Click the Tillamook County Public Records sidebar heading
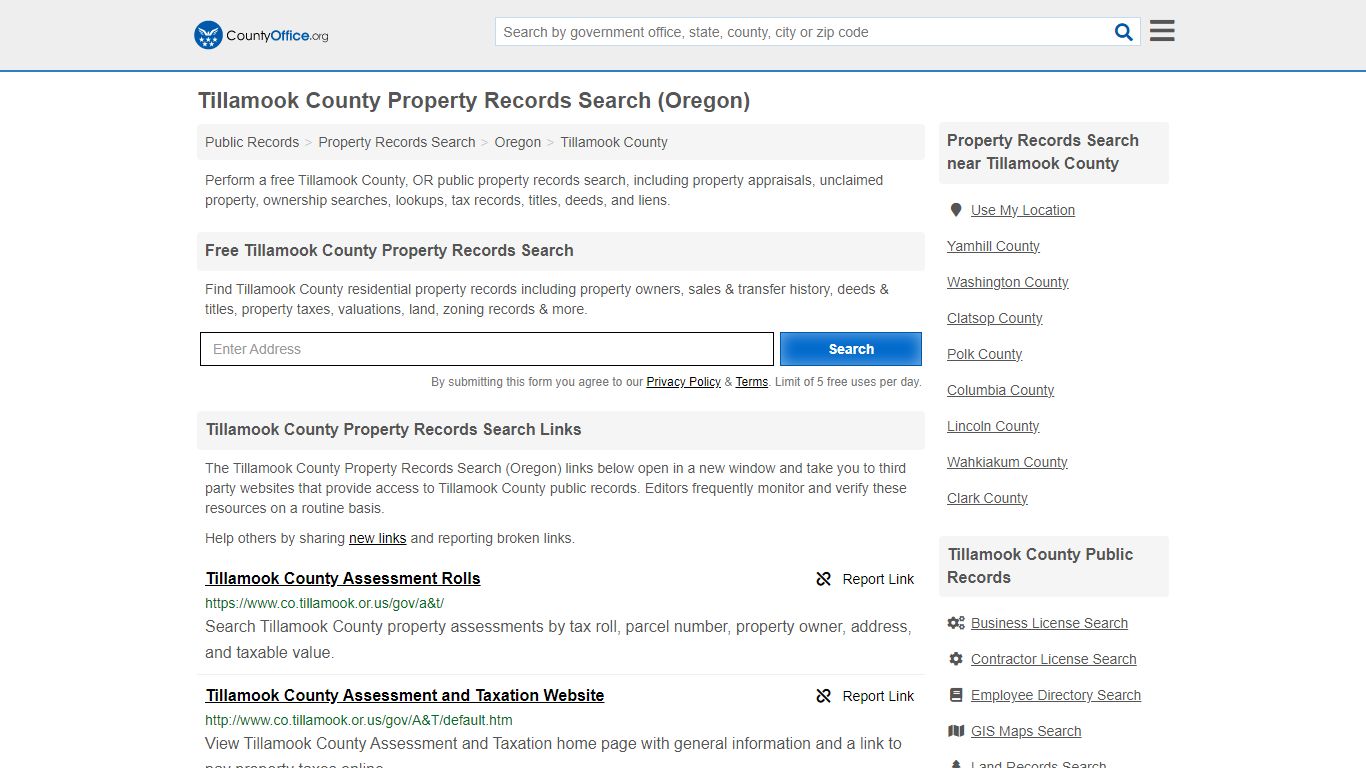 [x=1040, y=566]
